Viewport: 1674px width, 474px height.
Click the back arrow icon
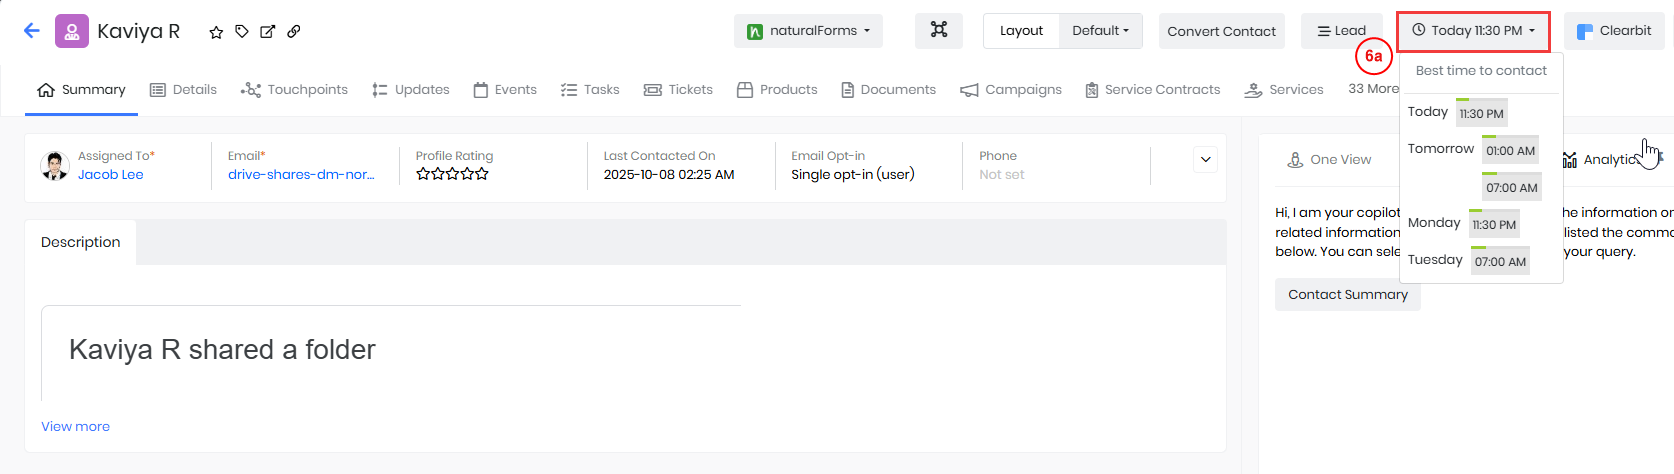(32, 31)
